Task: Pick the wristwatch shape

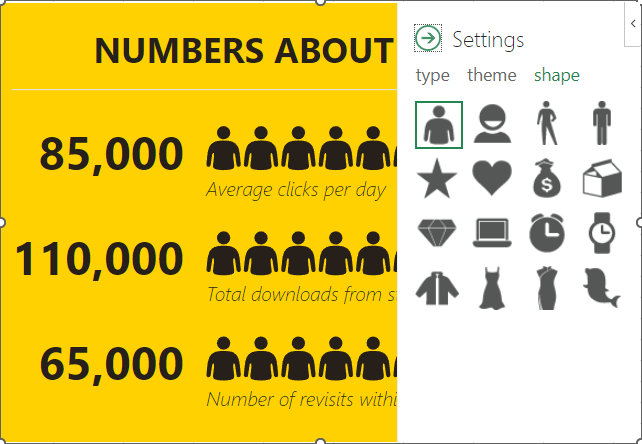Action: pyautogui.click(x=601, y=232)
